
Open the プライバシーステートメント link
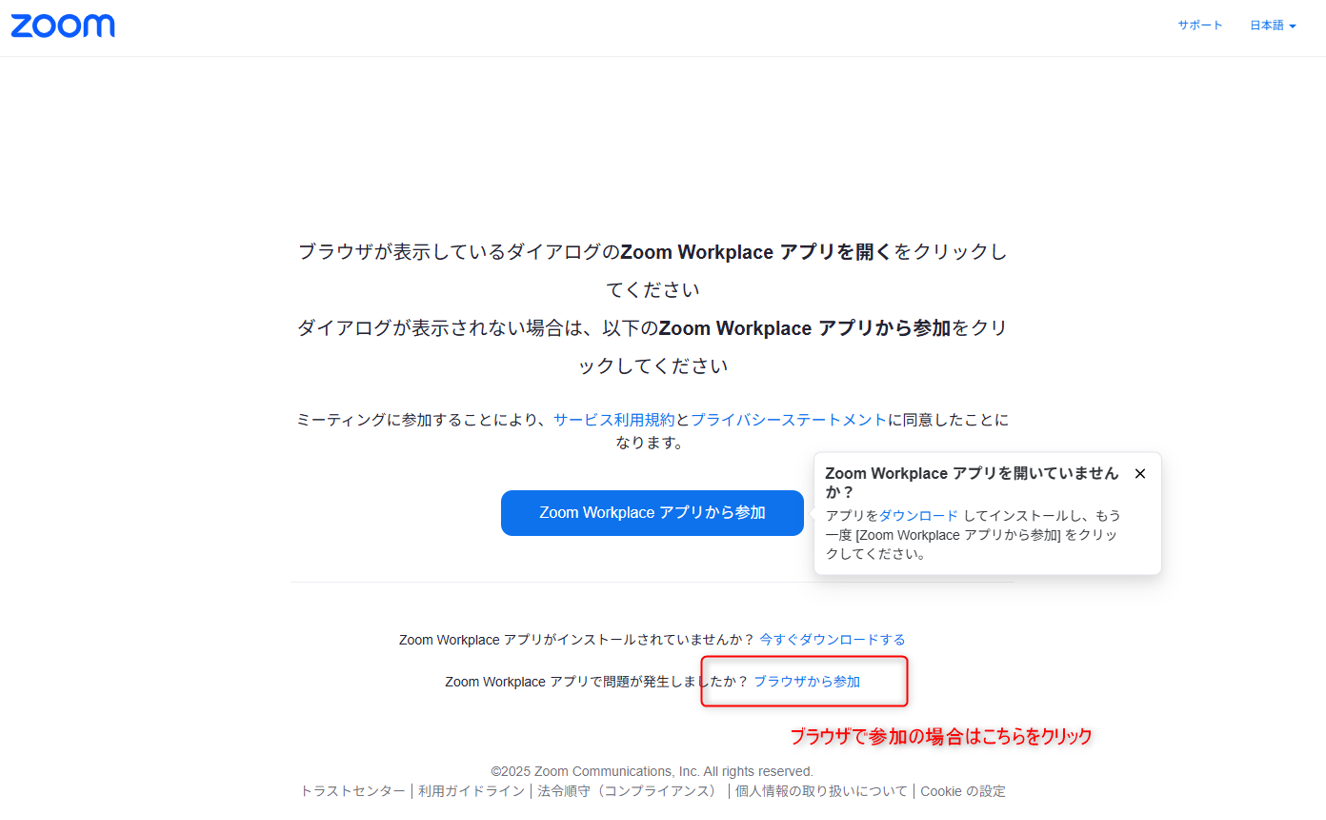788,420
